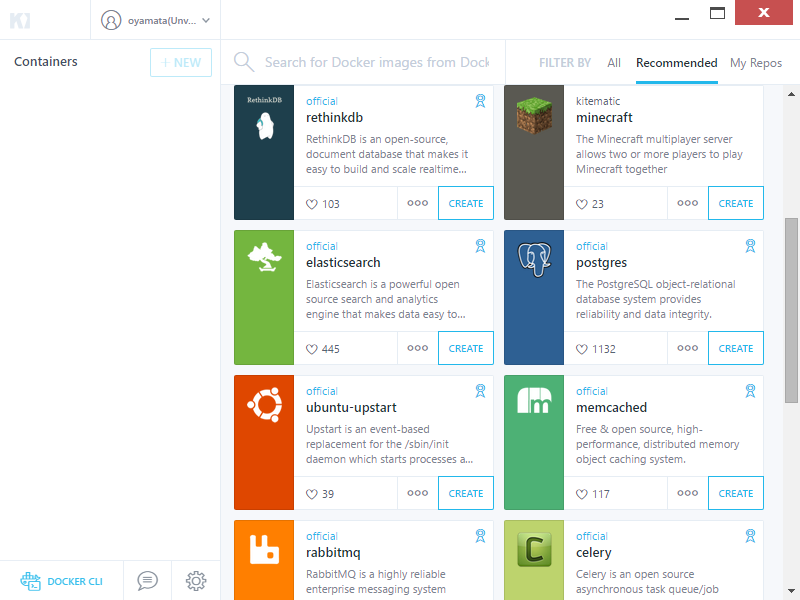
Task: Click the Minecraft grass block thumbnail
Action: tap(534, 116)
